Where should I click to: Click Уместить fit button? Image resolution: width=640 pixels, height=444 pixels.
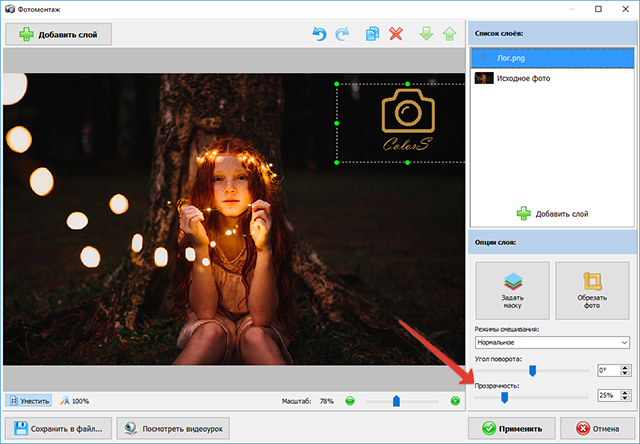click(29, 401)
